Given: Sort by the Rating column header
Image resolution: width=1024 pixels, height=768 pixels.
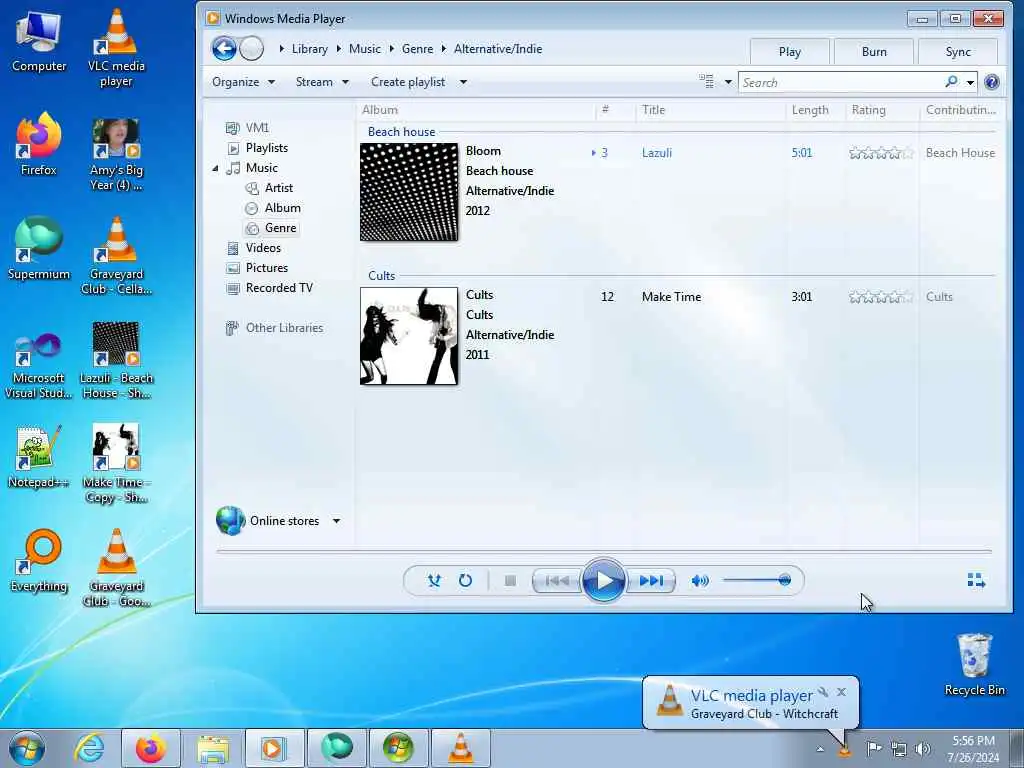Looking at the screenshot, I should click(x=869, y=110).
